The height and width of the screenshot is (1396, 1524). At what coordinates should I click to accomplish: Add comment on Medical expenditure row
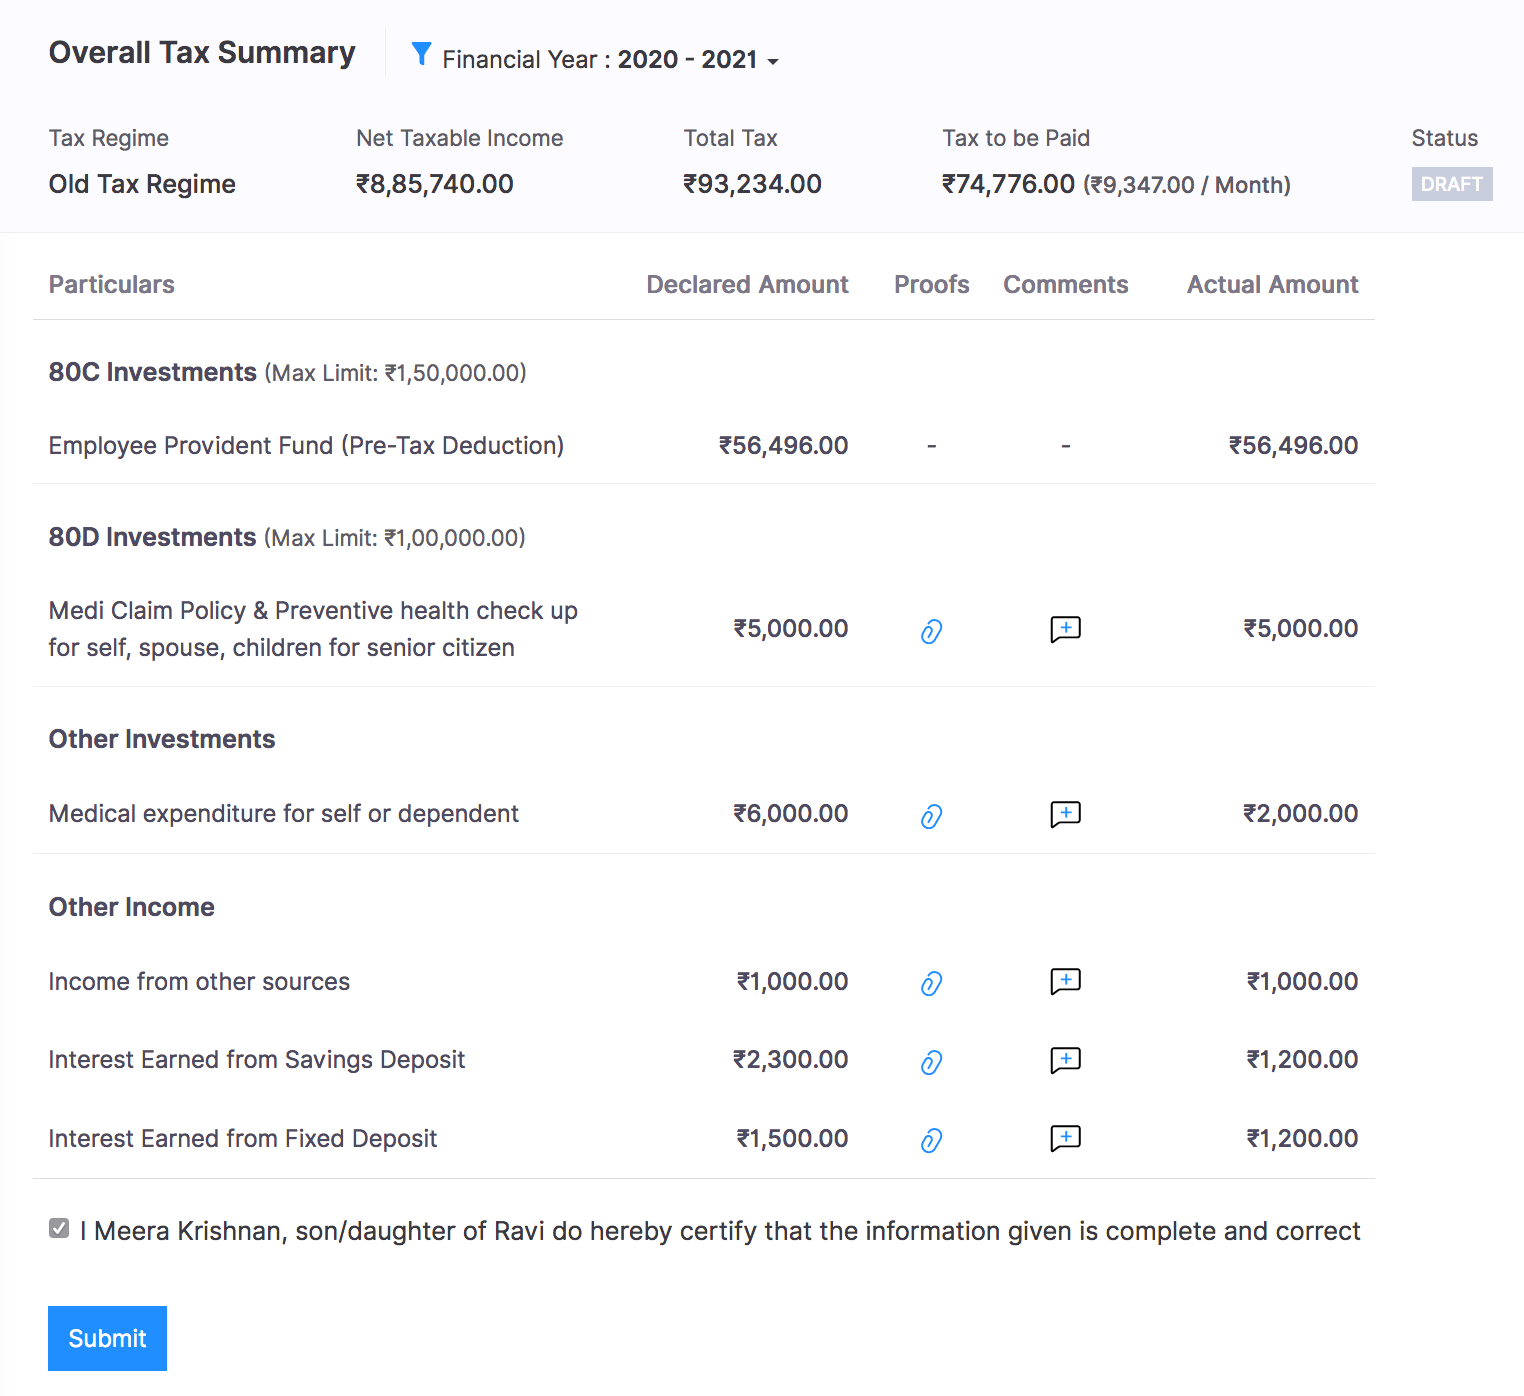point(1065,814)
